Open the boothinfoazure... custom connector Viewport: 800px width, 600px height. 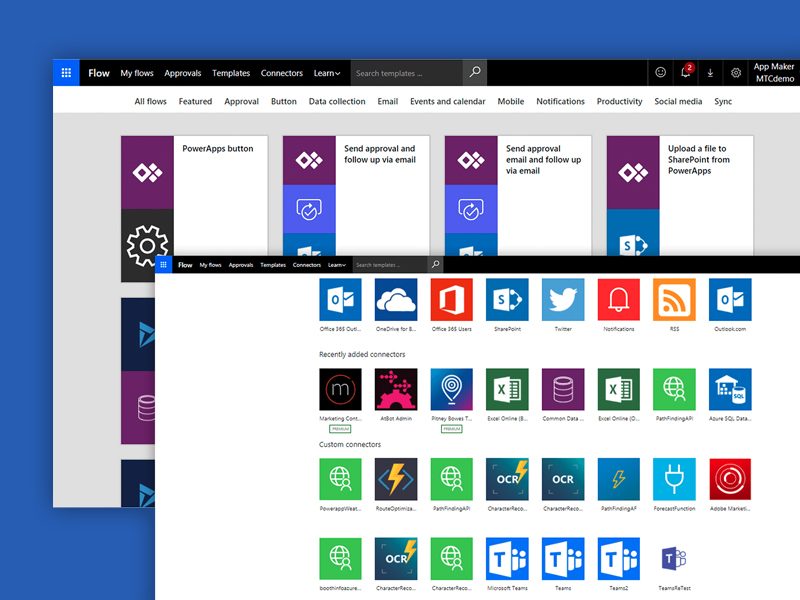pyautogui.click(x=340, y=559)
